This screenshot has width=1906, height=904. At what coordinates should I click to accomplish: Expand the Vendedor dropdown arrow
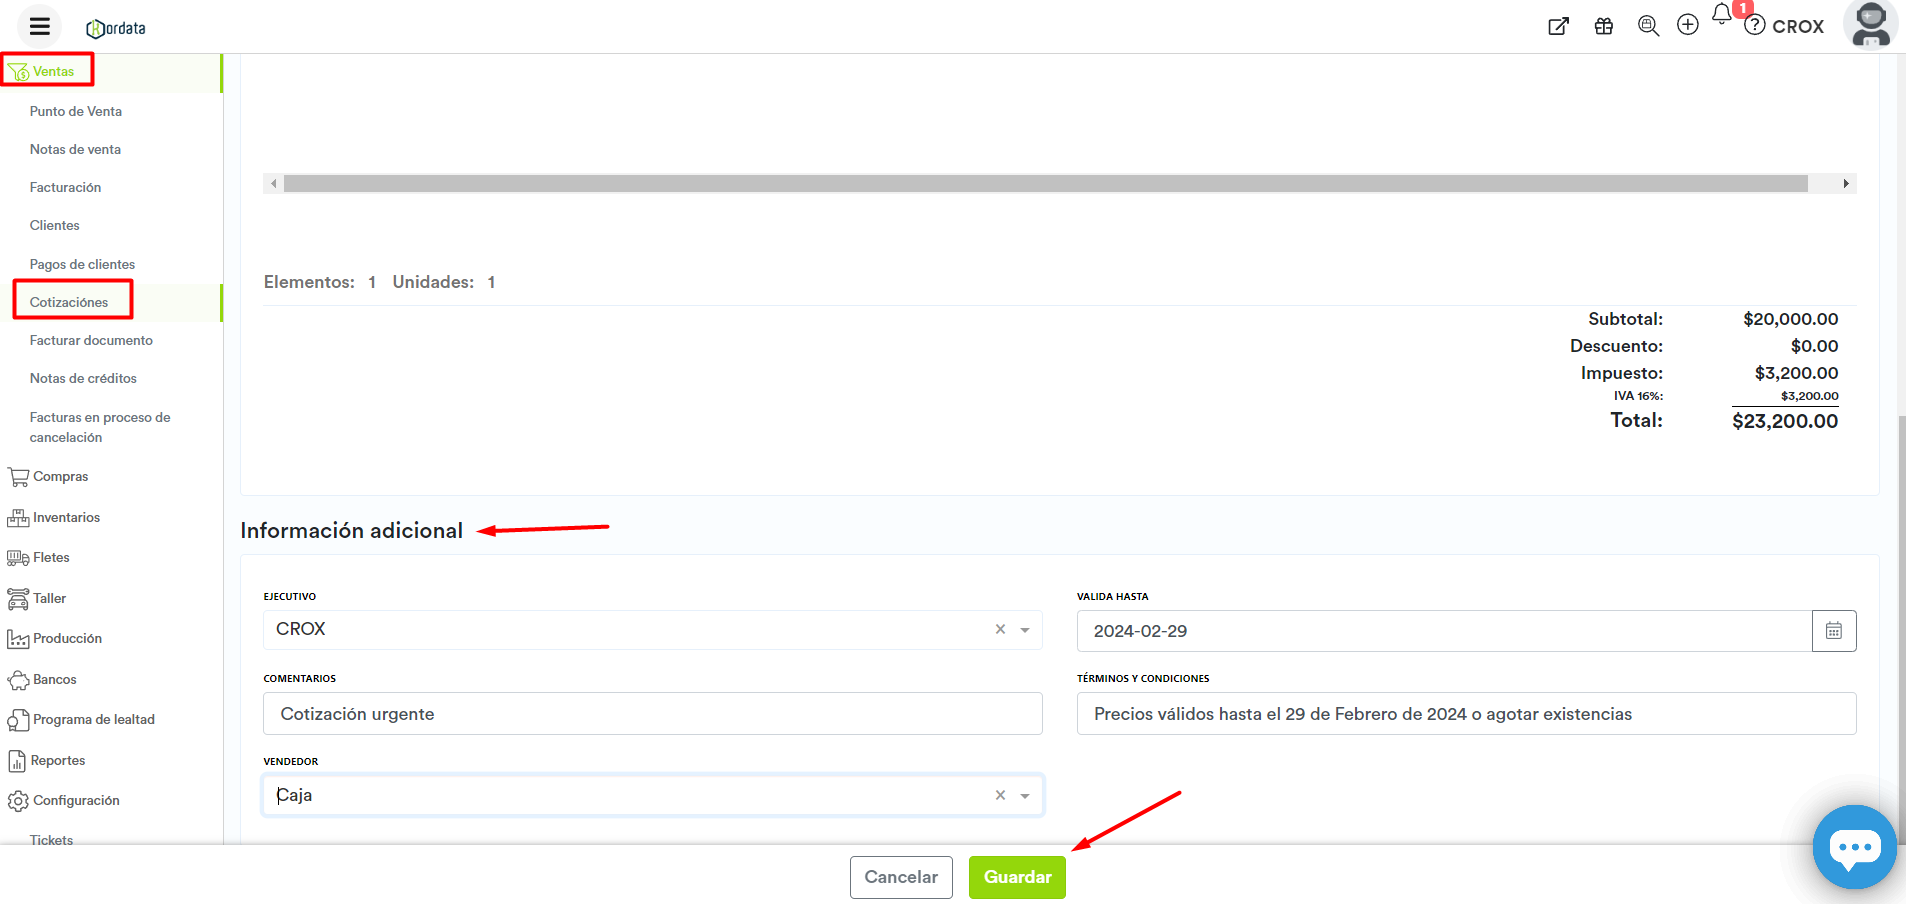point(1025,796)
